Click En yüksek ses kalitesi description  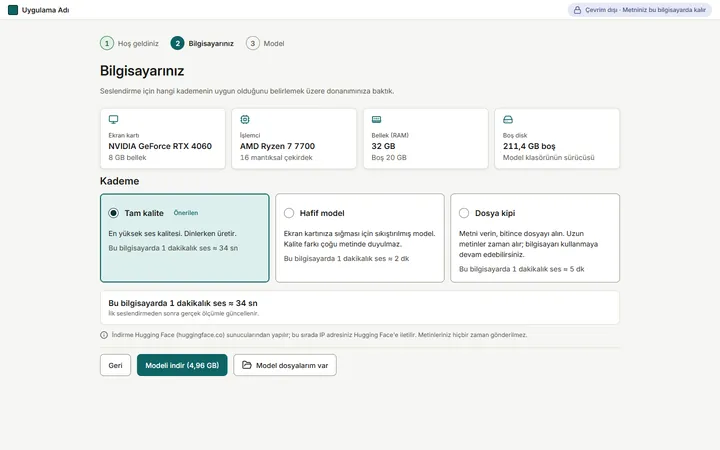pyautogui.click(x=172, y=233)
